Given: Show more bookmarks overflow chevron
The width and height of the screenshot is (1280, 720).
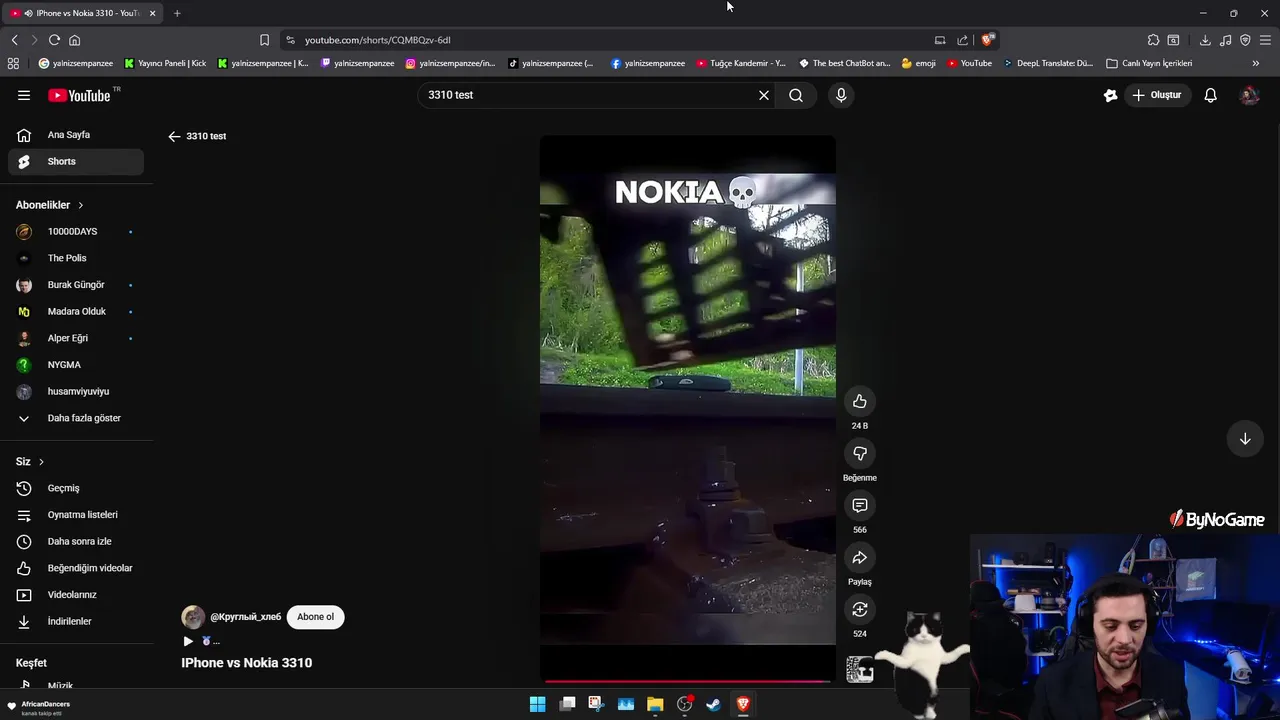Looking at the screenshot, I should tap(1255, 63).
